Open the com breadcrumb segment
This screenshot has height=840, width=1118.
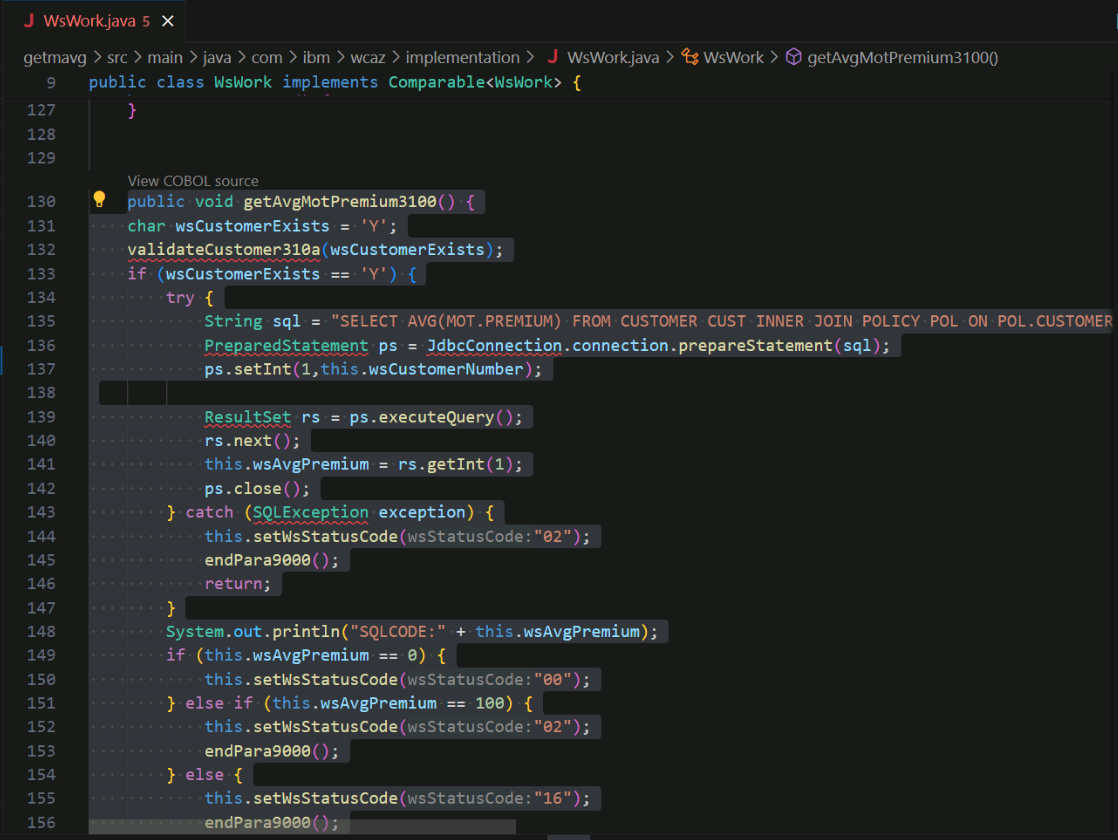(x=267, y=58)
